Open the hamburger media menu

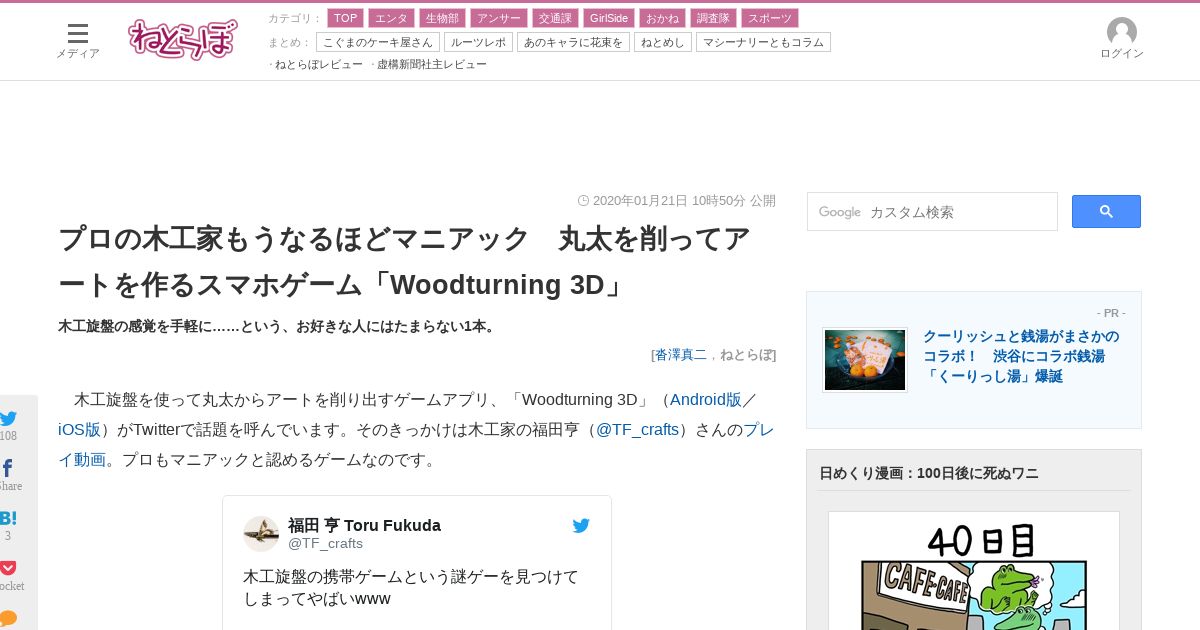coord(78,33)
